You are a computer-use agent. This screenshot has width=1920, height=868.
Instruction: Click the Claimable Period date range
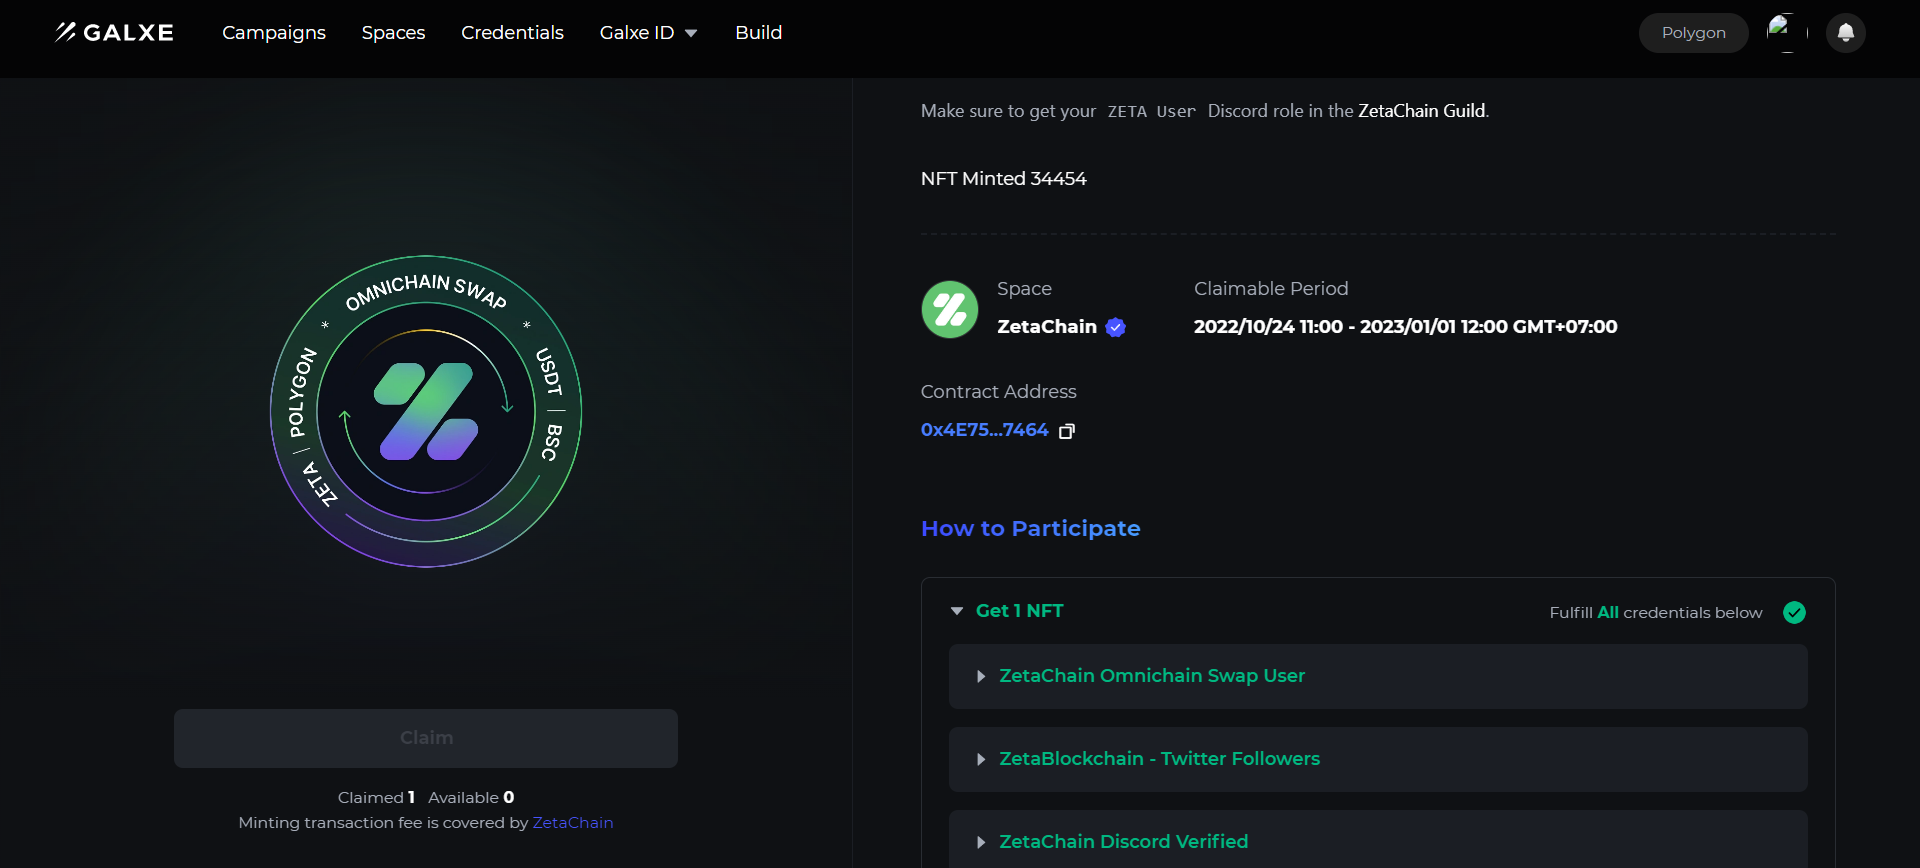pos(1405,327)
